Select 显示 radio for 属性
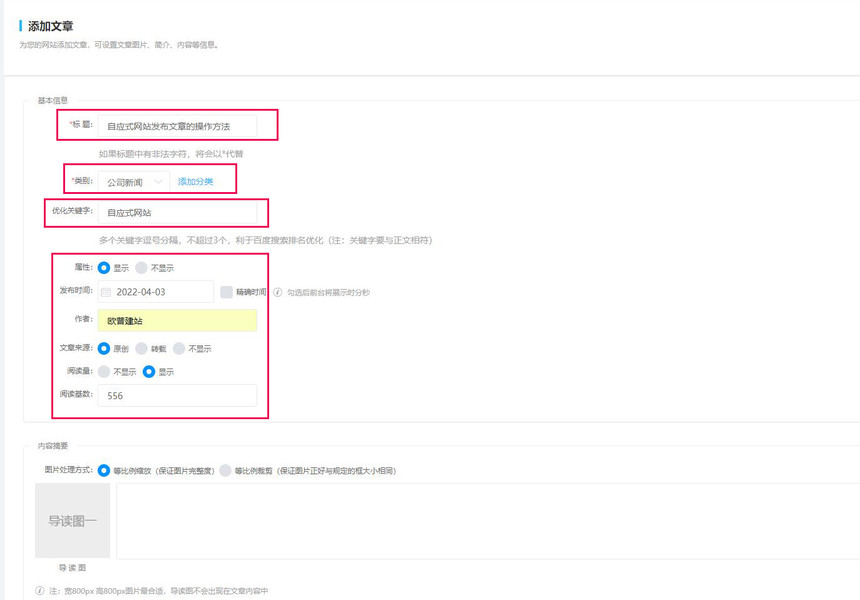 [104, 268]
